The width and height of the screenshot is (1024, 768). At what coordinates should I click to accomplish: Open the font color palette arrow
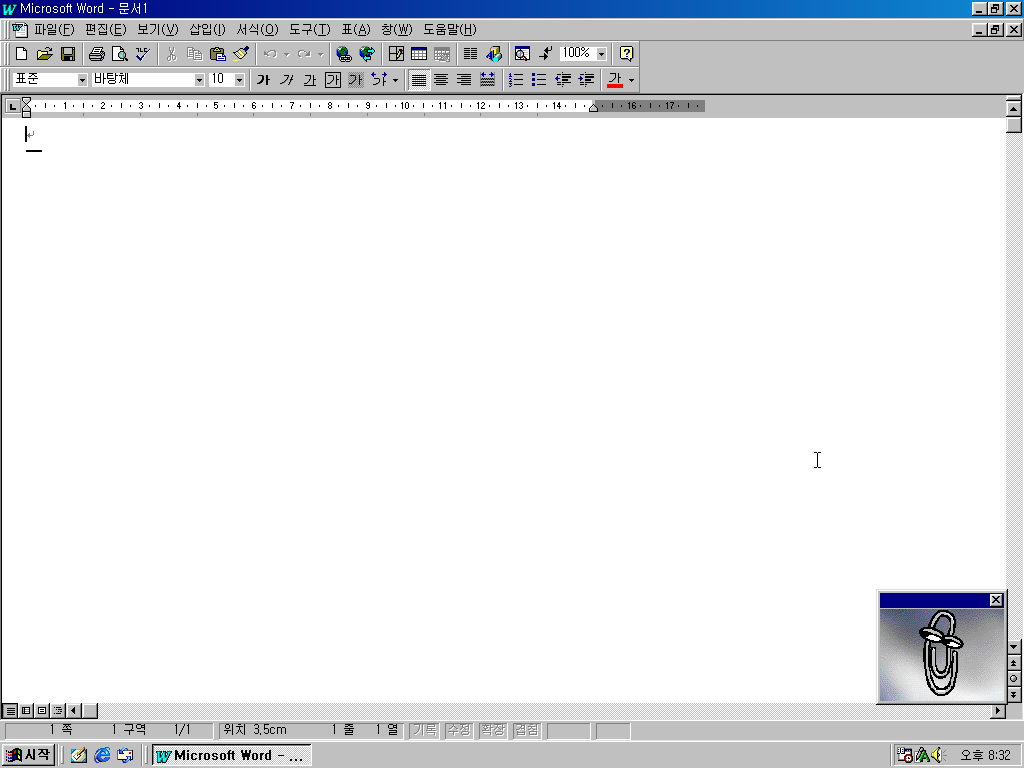click(631, 80)
